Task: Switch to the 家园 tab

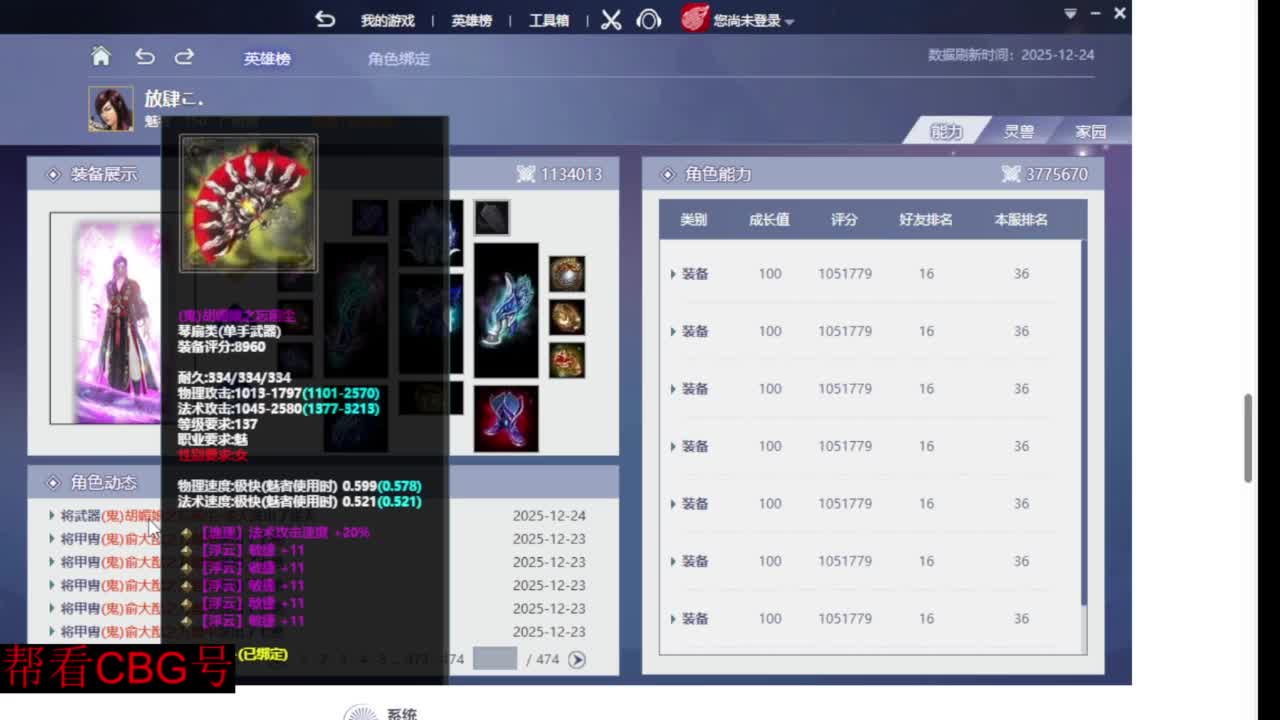Action: [1091, 131]
